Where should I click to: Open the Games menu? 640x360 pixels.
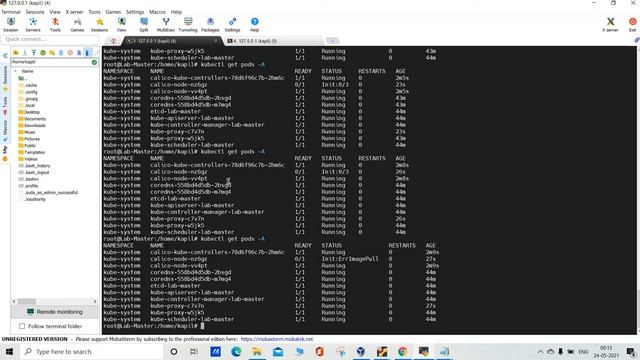pos(113,12)
